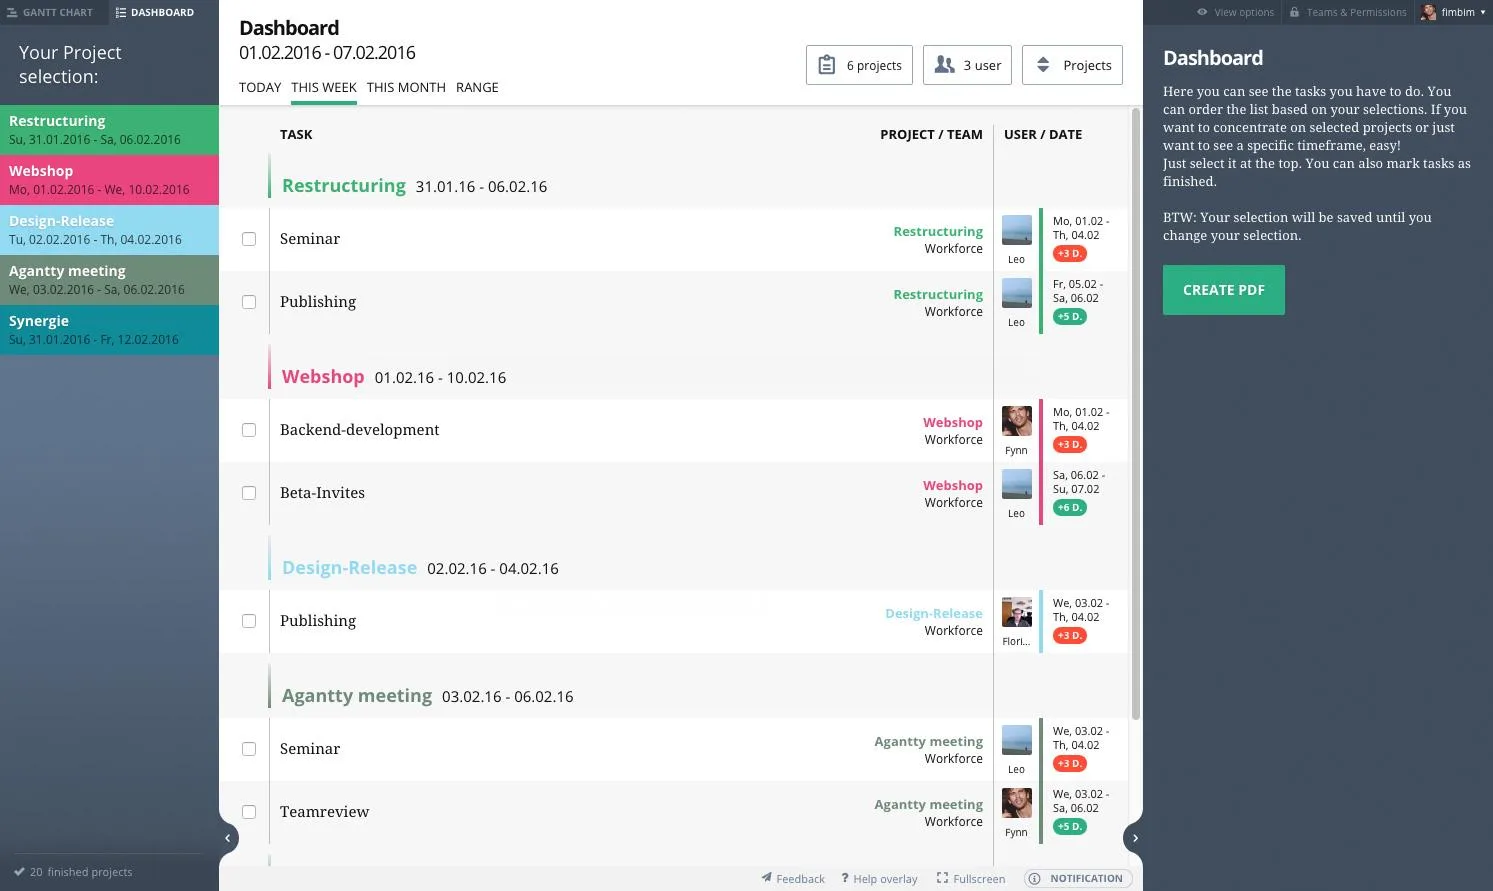The width and height of the screenshot is (1493, 891).
Task: Click Fynn's avatar on Teamreview row
Action: (x=1017, y=803)
